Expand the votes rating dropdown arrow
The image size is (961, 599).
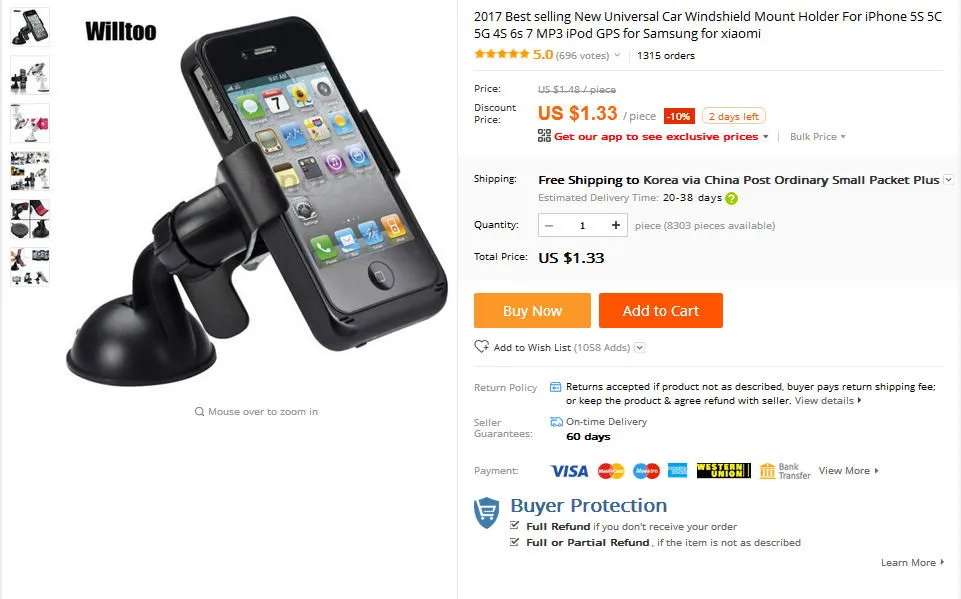click(x=617, y=55)
